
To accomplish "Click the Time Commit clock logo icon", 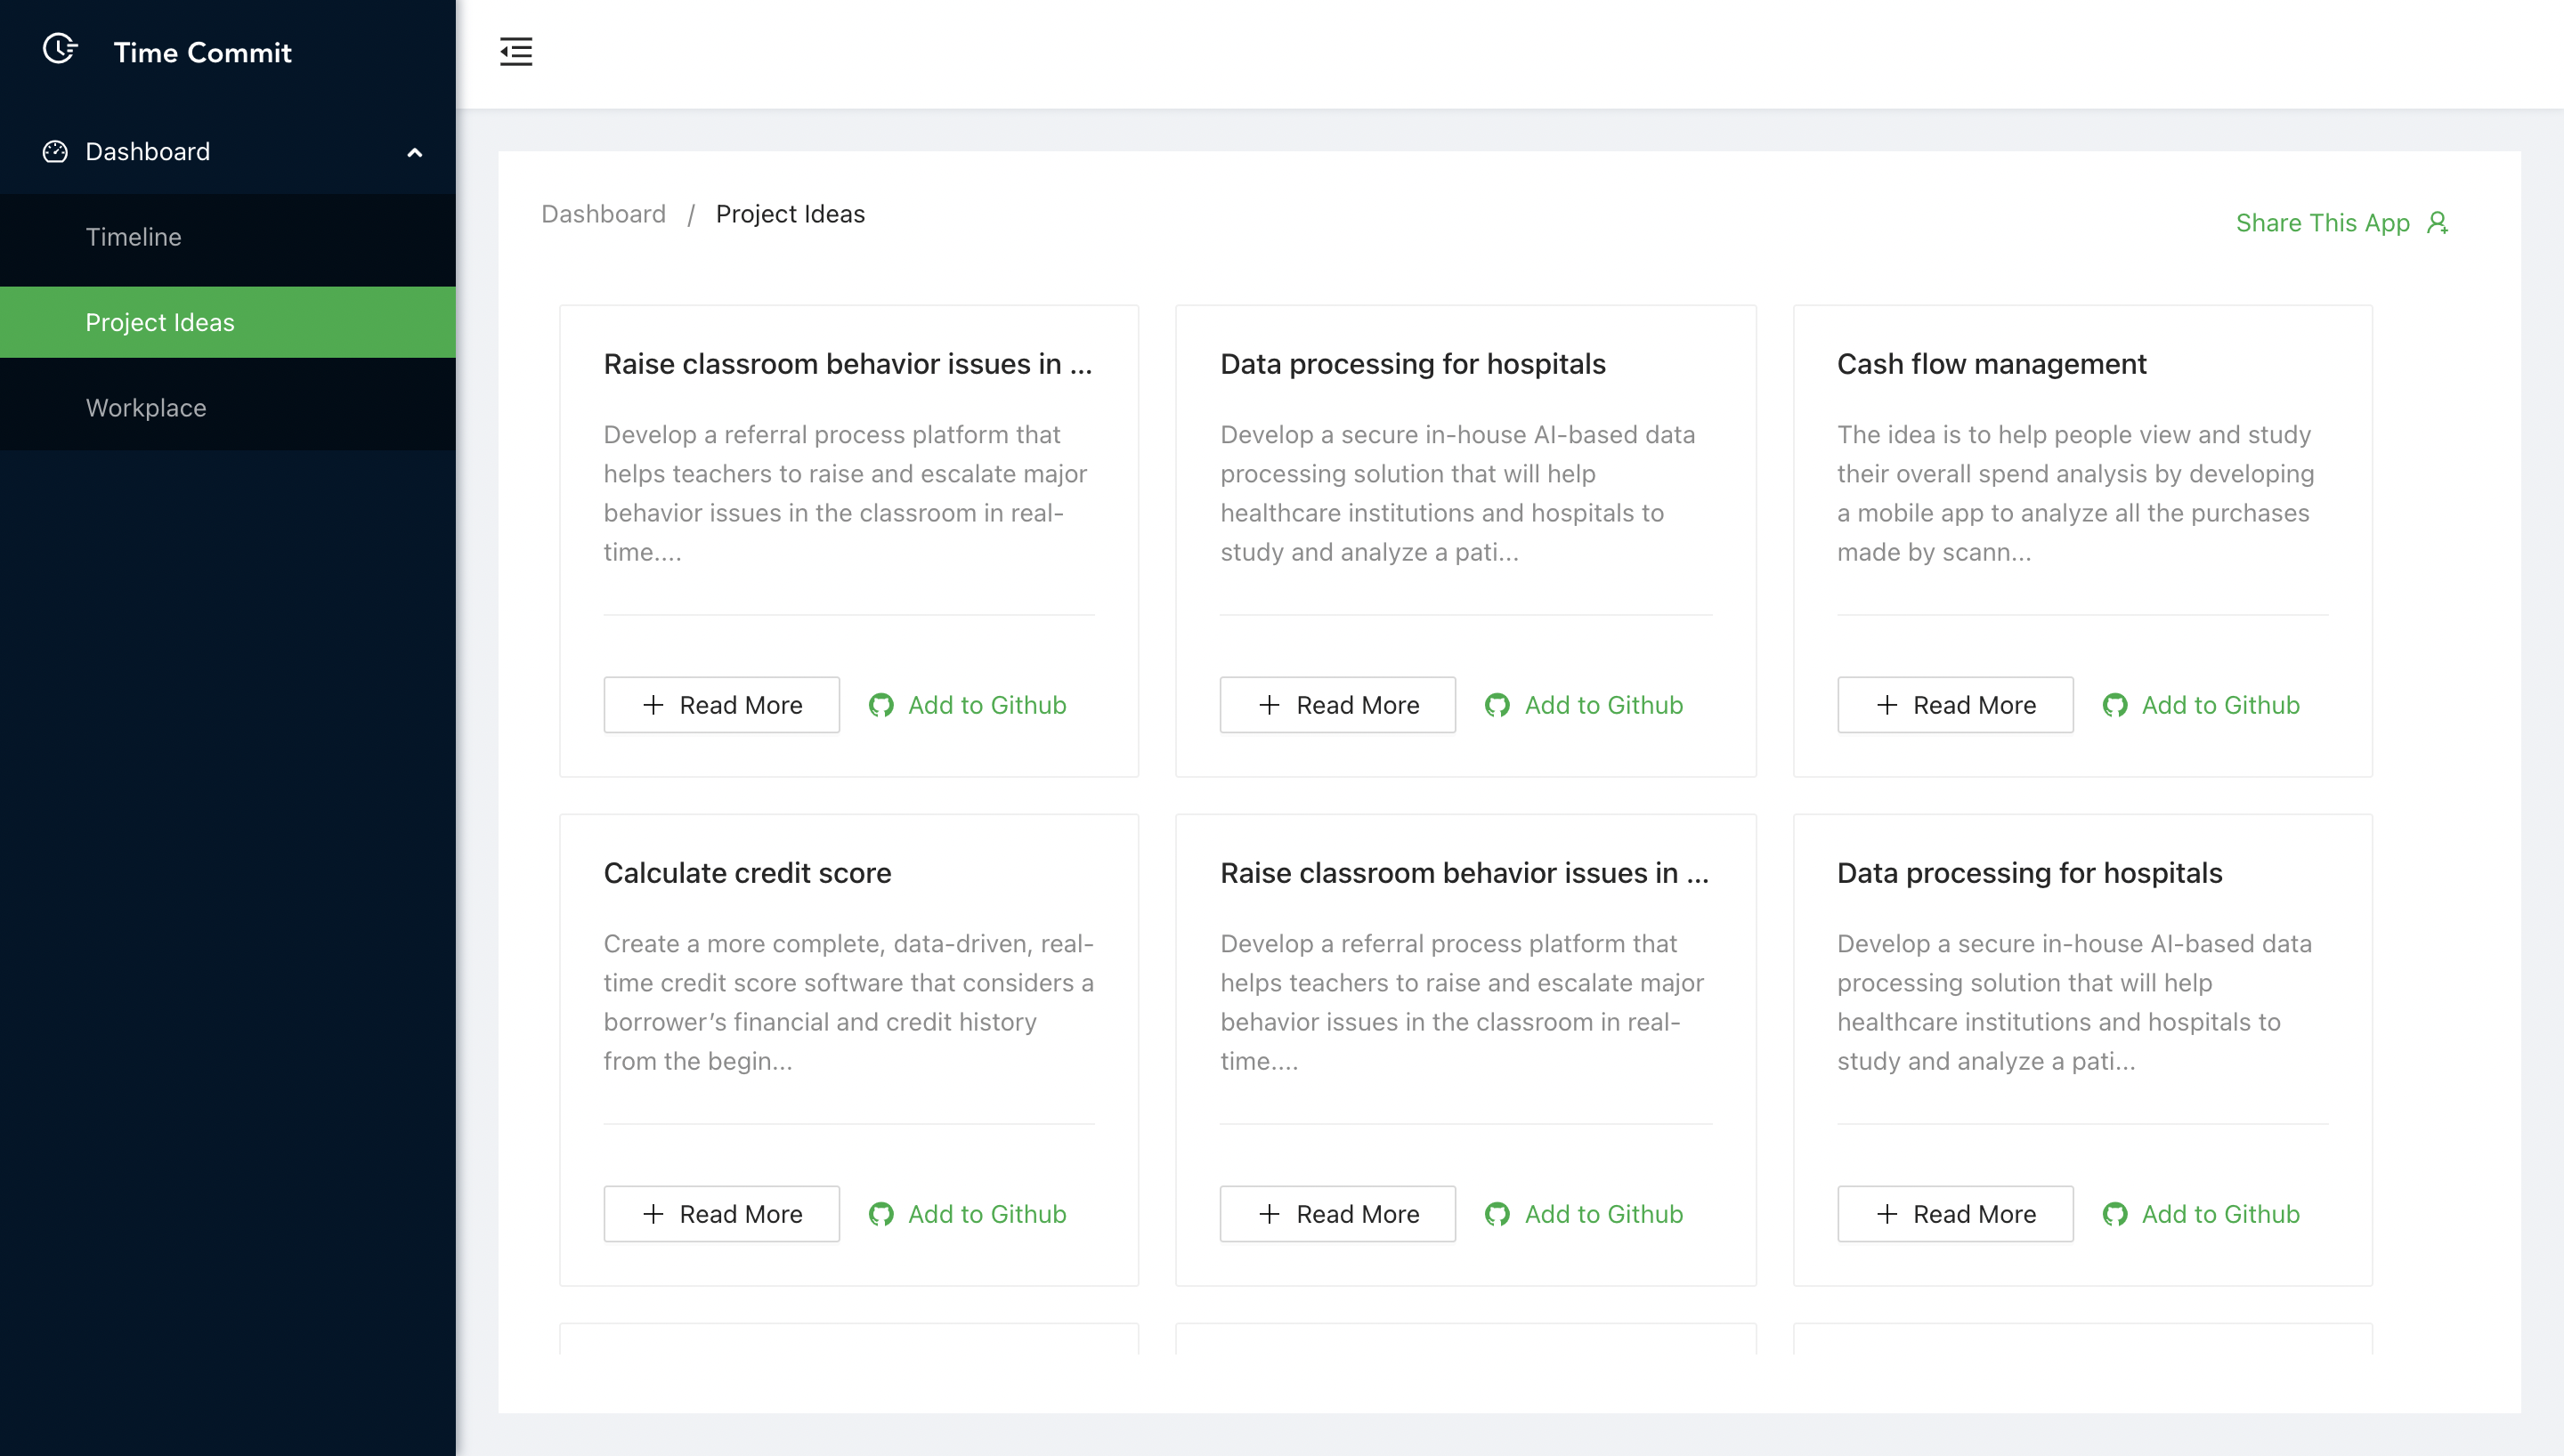I will [60, 49].
